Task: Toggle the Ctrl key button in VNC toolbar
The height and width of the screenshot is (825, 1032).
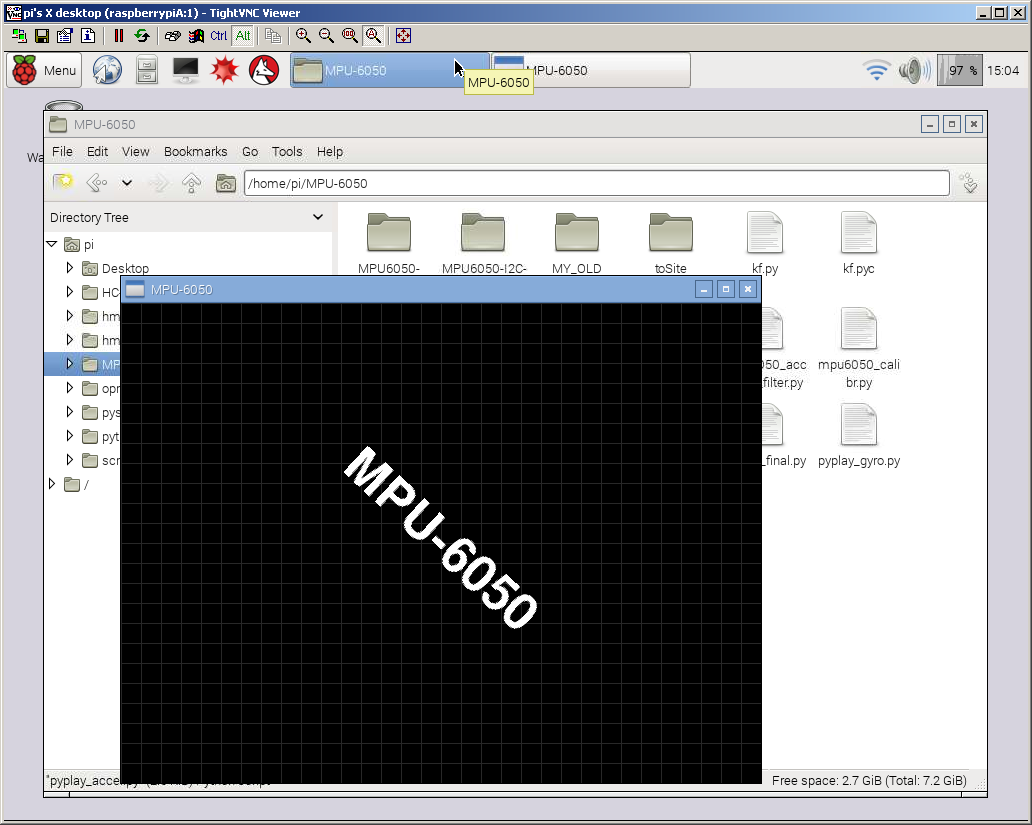Action: click(218, 36)
